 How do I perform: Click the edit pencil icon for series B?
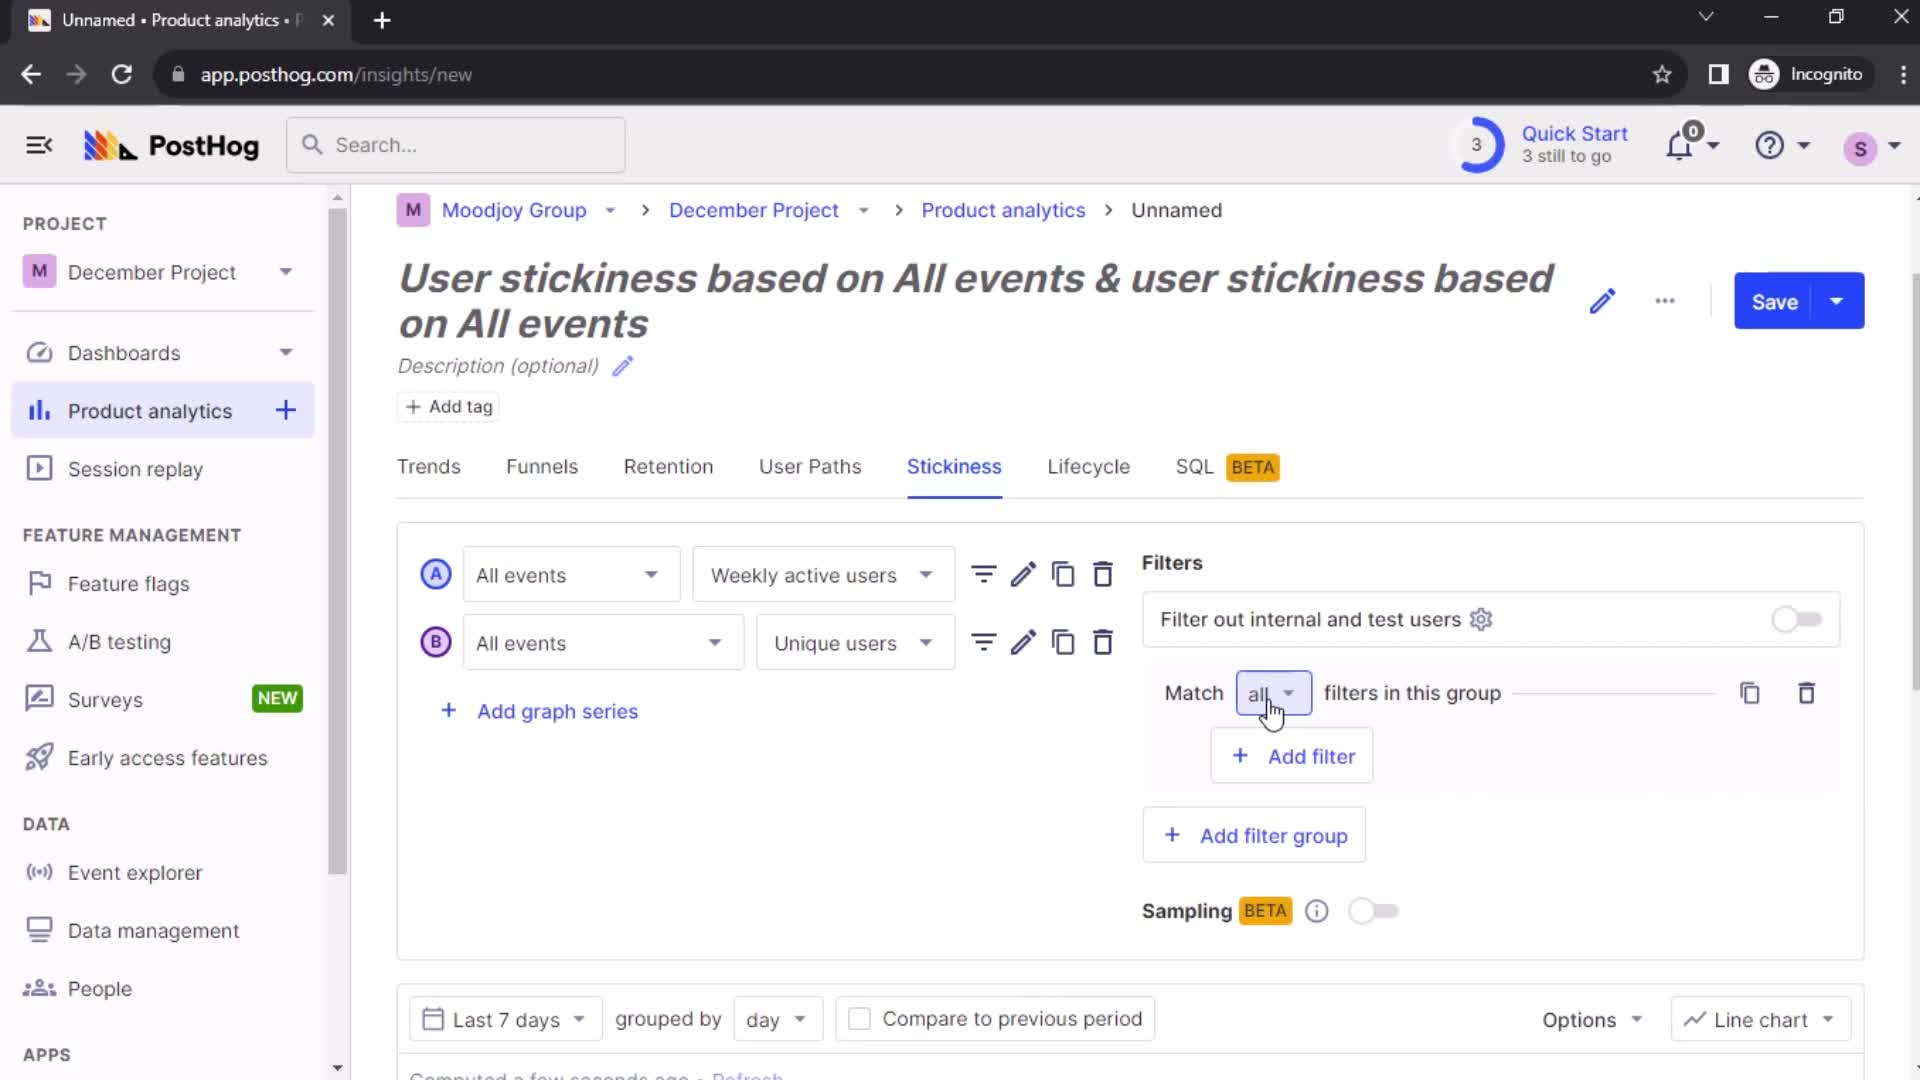(x=1025, y=644)
